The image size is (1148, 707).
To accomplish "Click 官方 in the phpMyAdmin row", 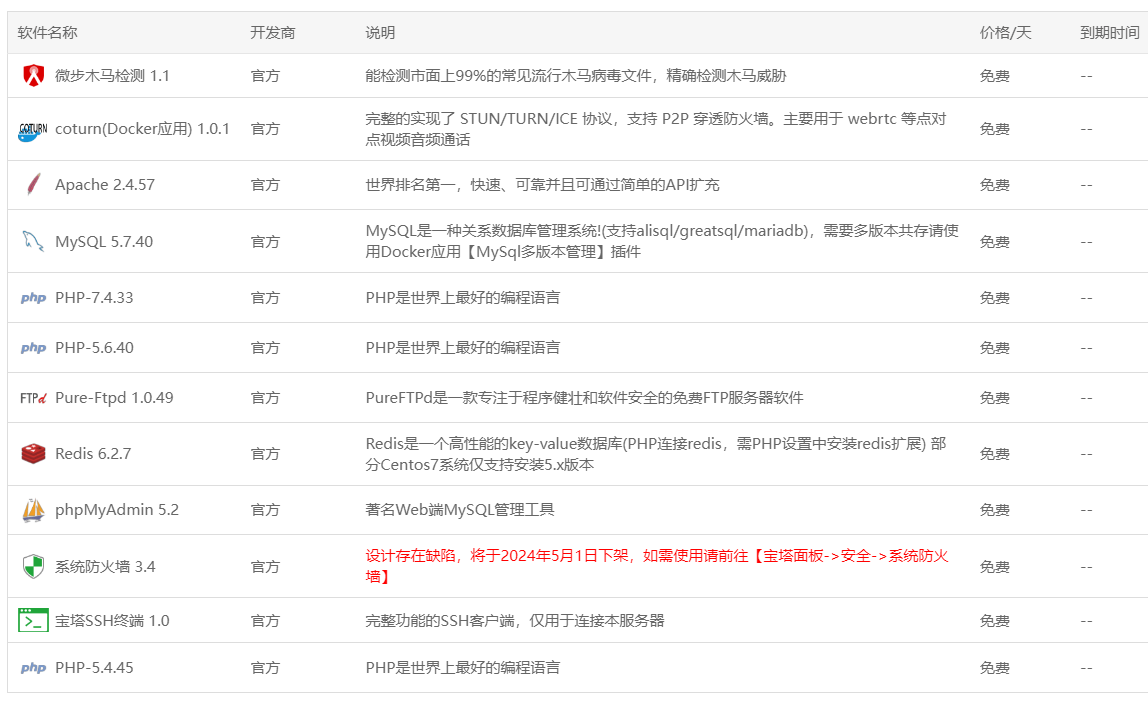I will [265, 510].
